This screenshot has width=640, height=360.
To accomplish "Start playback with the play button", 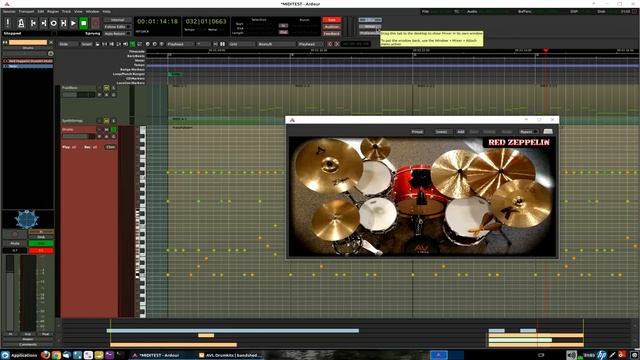I will point(73,23).
